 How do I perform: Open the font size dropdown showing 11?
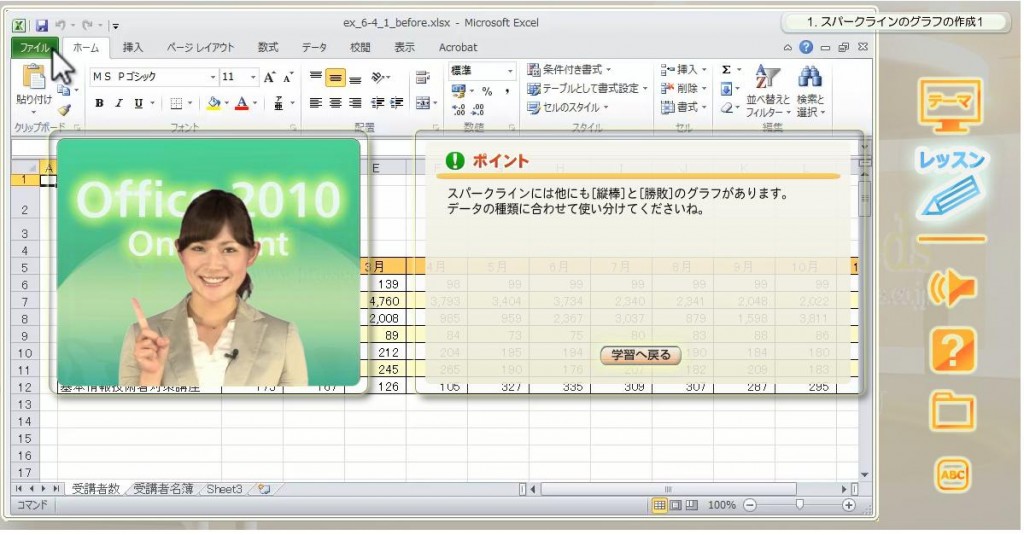tap(253, 77)
